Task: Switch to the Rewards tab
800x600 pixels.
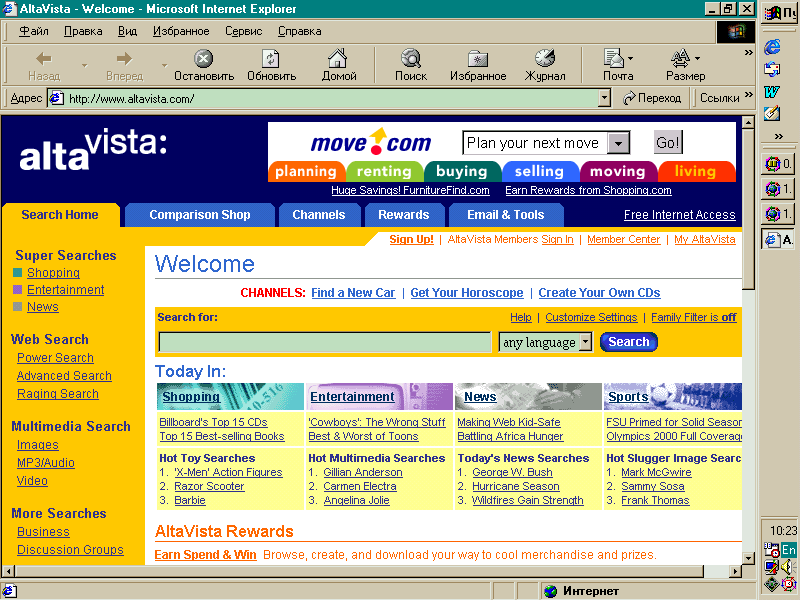Action: pos(404,215)
